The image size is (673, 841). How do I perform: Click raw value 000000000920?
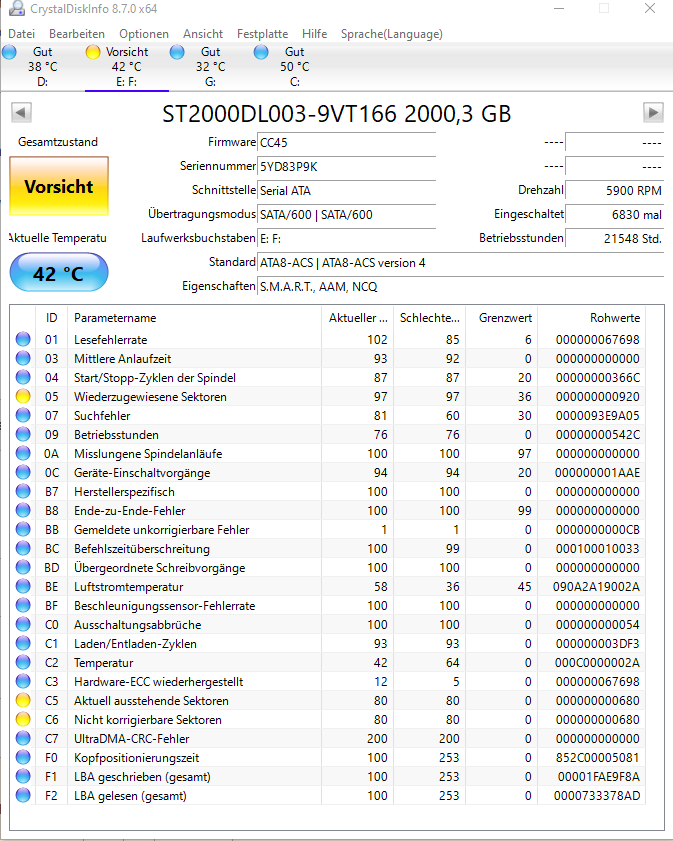pos(598,396)
